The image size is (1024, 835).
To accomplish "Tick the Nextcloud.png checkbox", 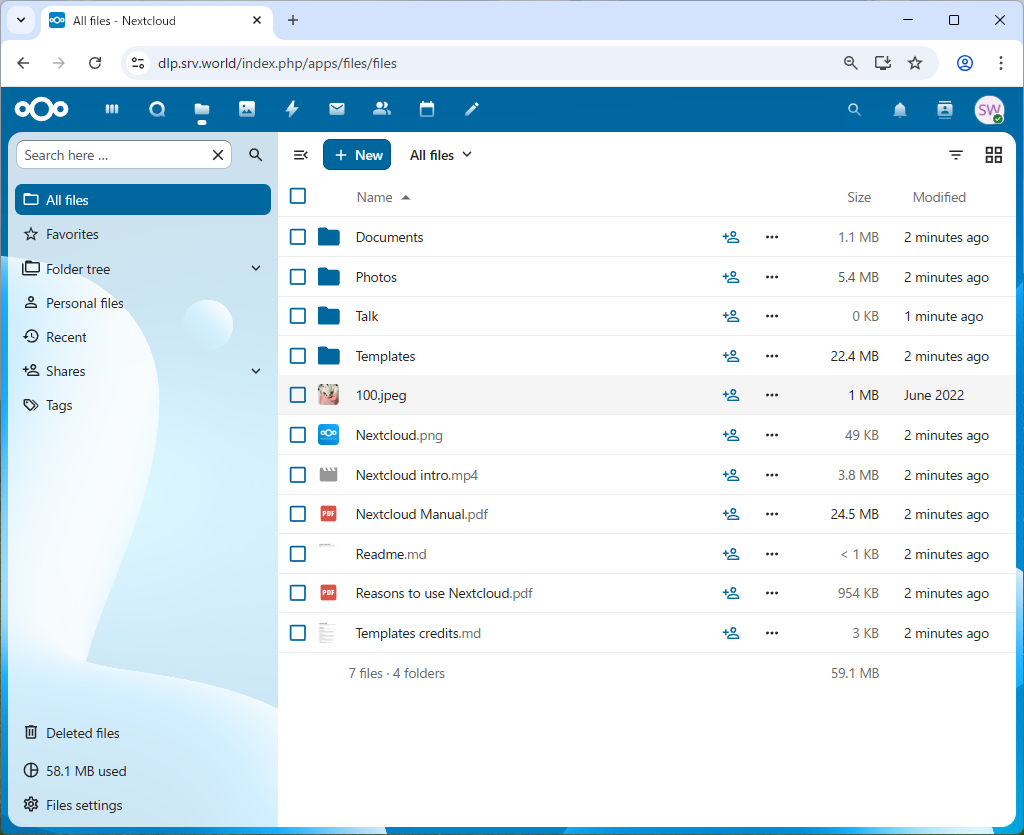I will [x=298, y=435].
